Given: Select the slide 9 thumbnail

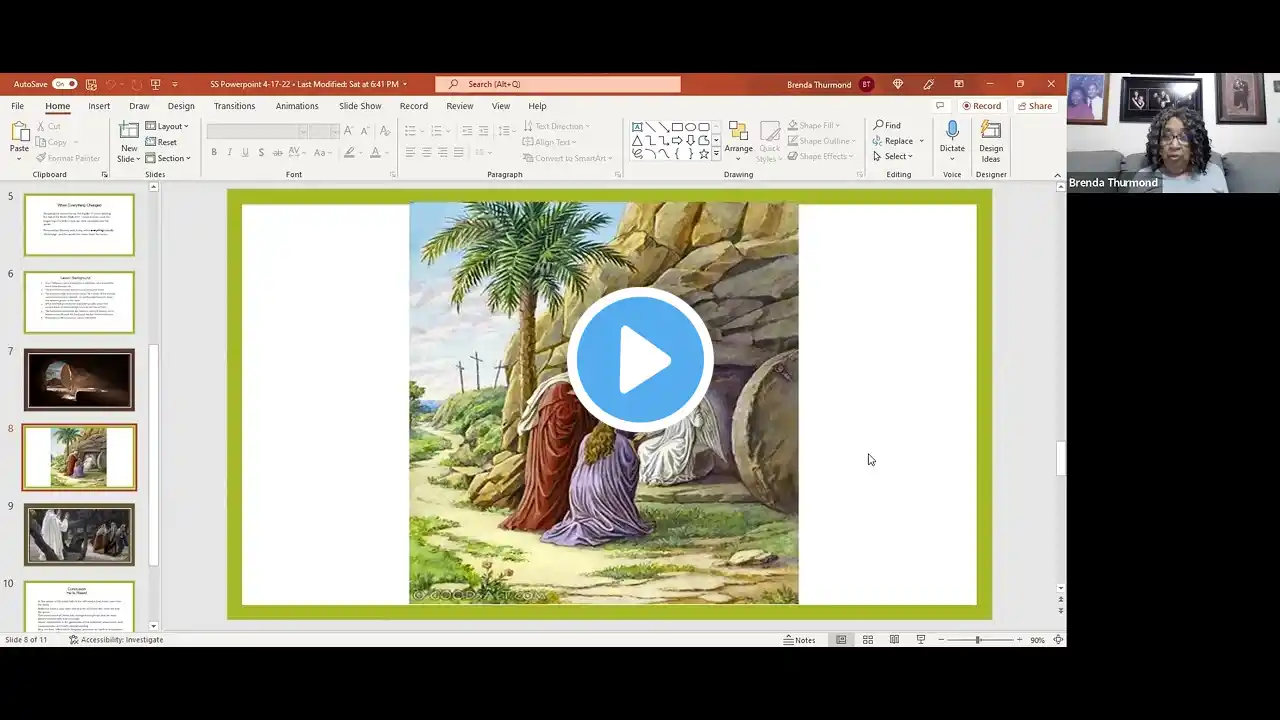Looking at the screenshot, I should (79, 535).
